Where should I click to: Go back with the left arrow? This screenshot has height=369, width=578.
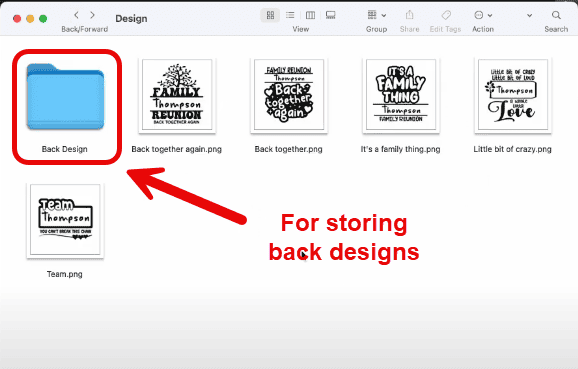[76, 15]
